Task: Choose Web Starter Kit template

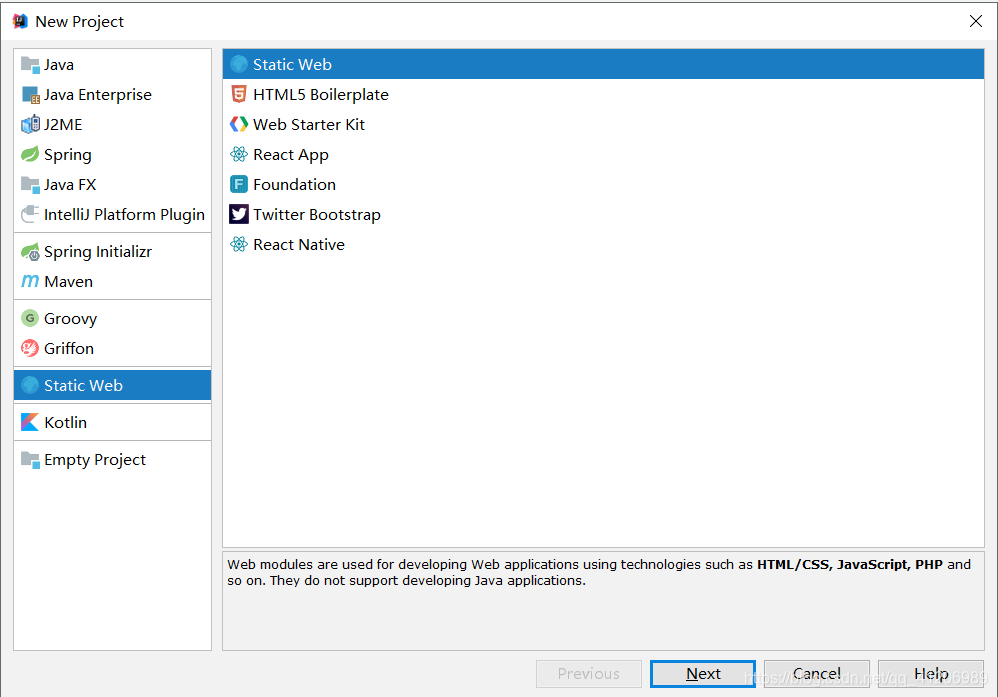Action: (603, 124)
